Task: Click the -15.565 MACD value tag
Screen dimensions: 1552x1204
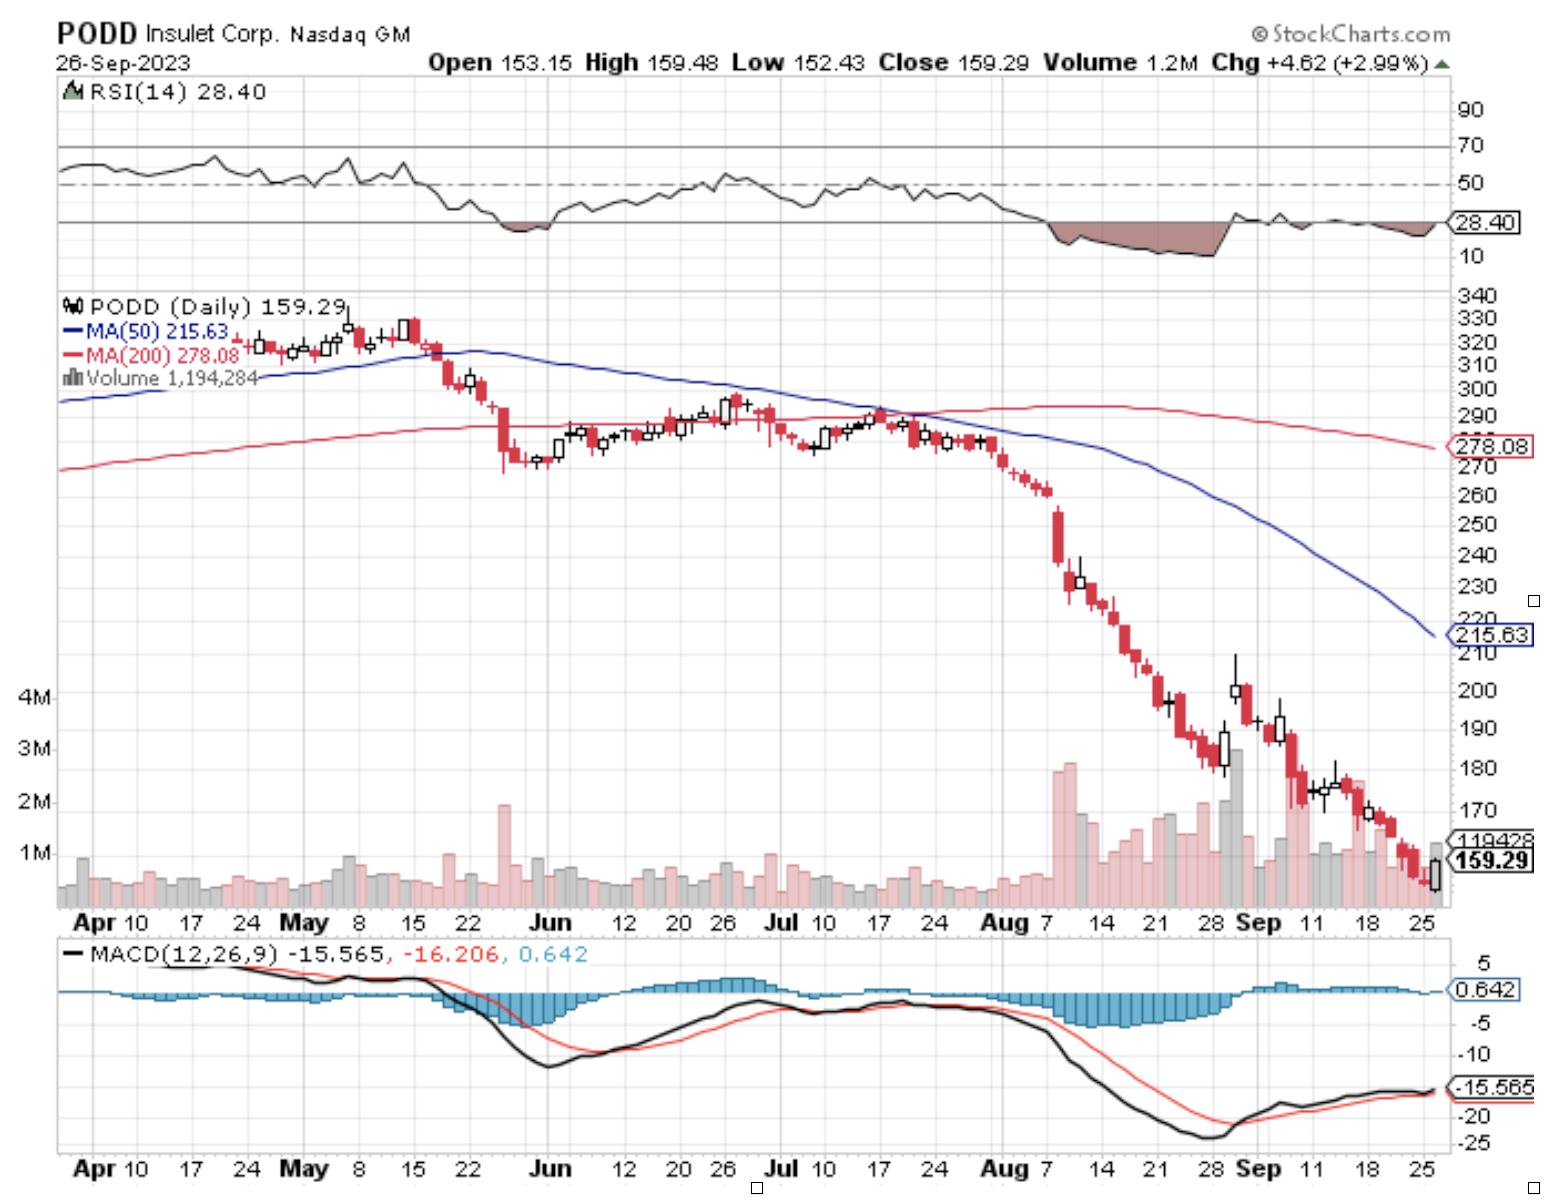Action: click(x=1492, y=1087)
